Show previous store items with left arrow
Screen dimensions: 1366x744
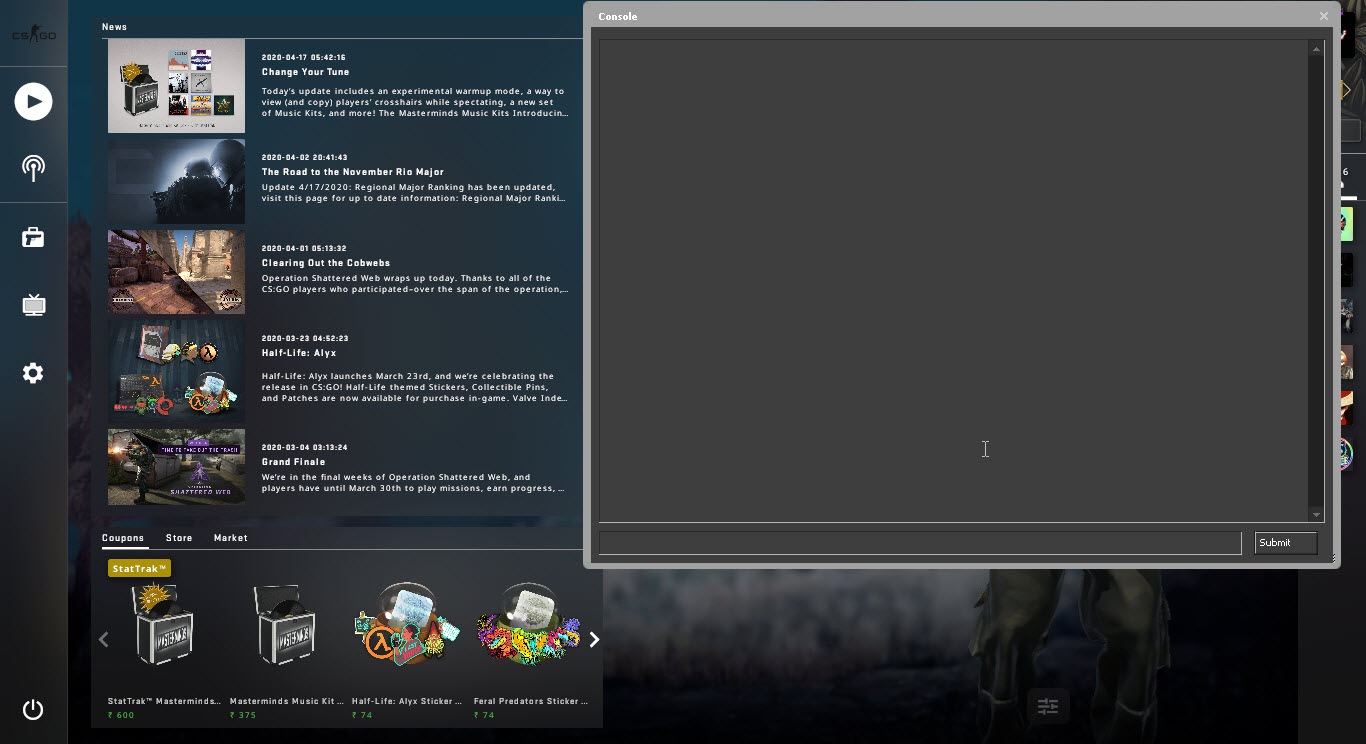[x=103, y=639]
